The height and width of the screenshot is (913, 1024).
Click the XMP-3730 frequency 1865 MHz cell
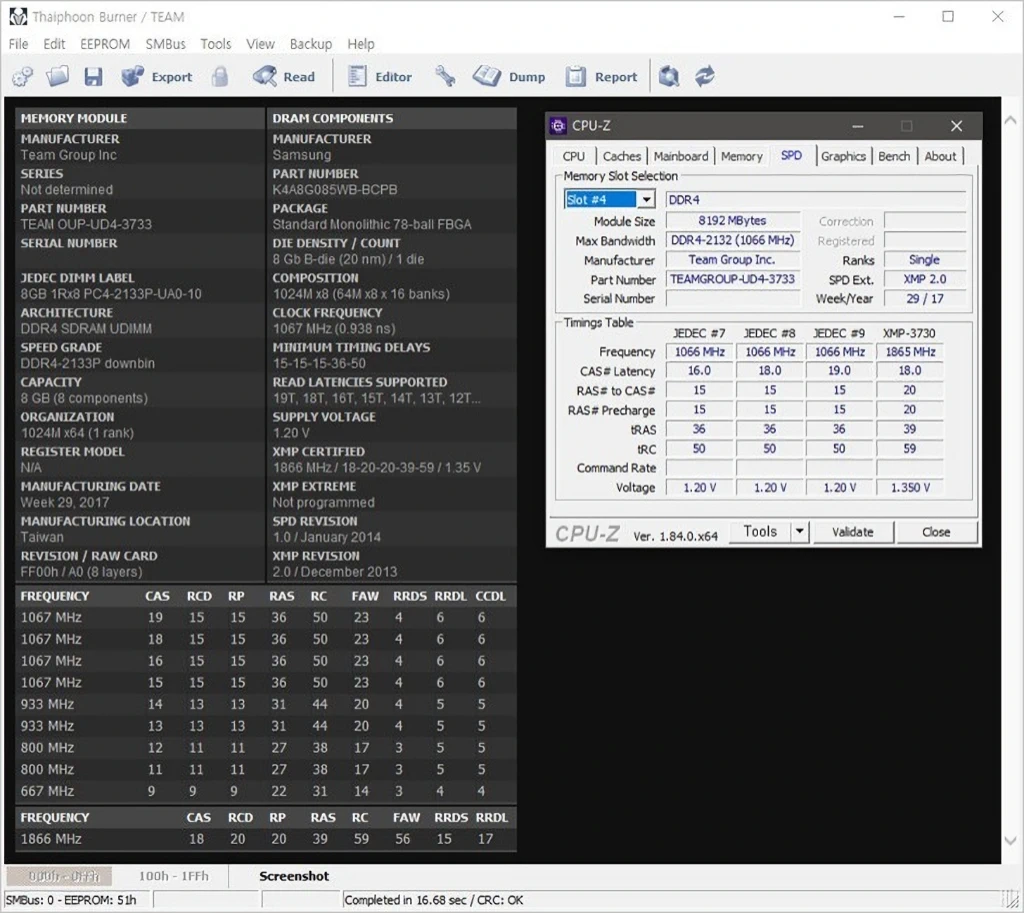[910, 351]
